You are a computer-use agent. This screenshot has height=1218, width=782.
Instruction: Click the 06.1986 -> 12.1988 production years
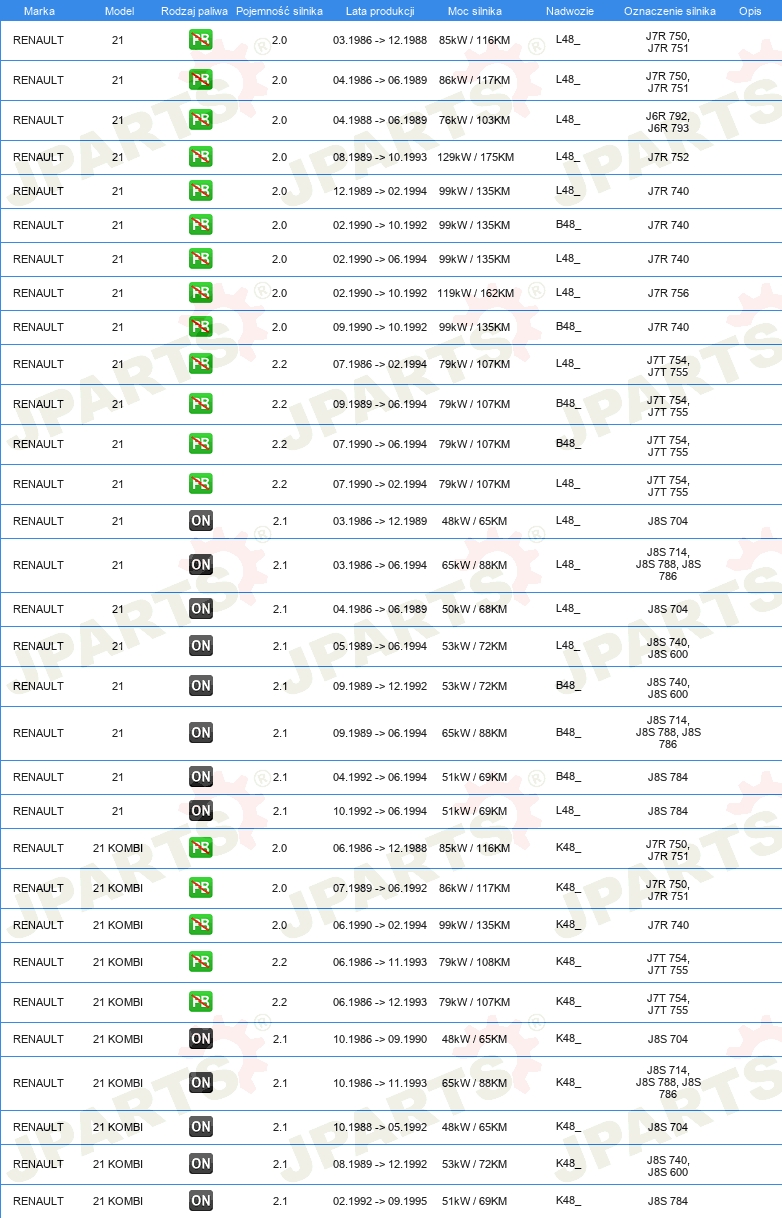click(380, 848)
